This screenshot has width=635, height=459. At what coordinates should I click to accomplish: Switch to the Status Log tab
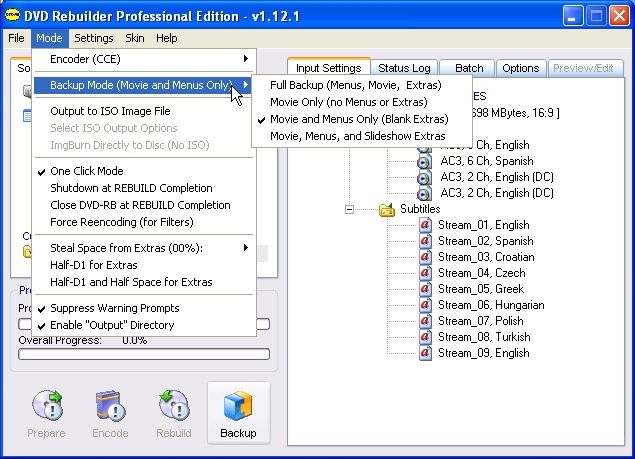[x=404, y=68]
